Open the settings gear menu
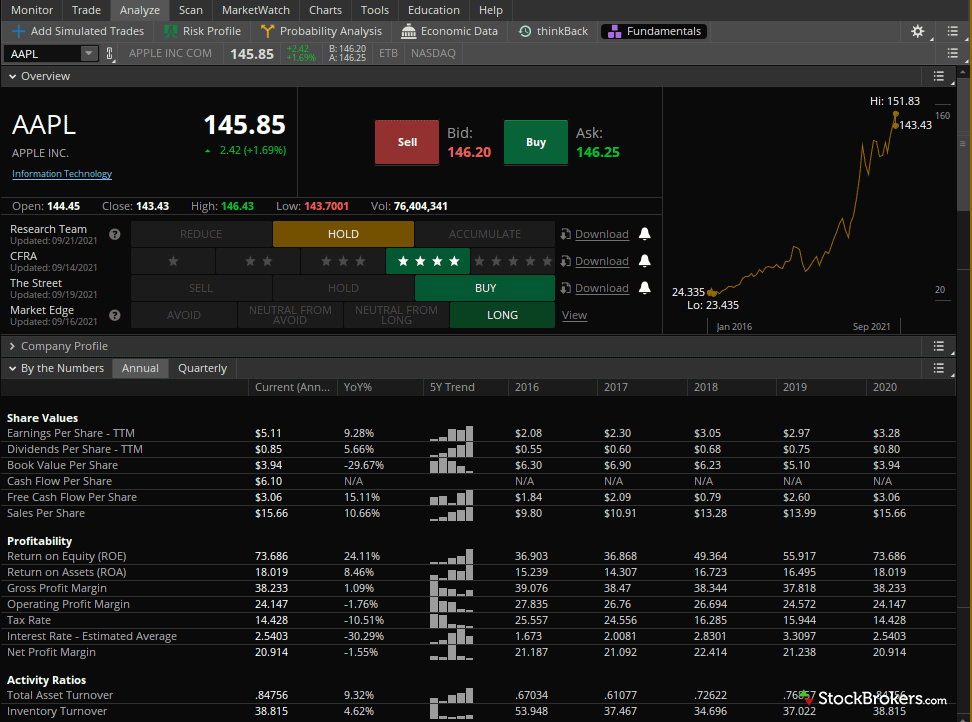972x722 pixels. click(917, 32)
